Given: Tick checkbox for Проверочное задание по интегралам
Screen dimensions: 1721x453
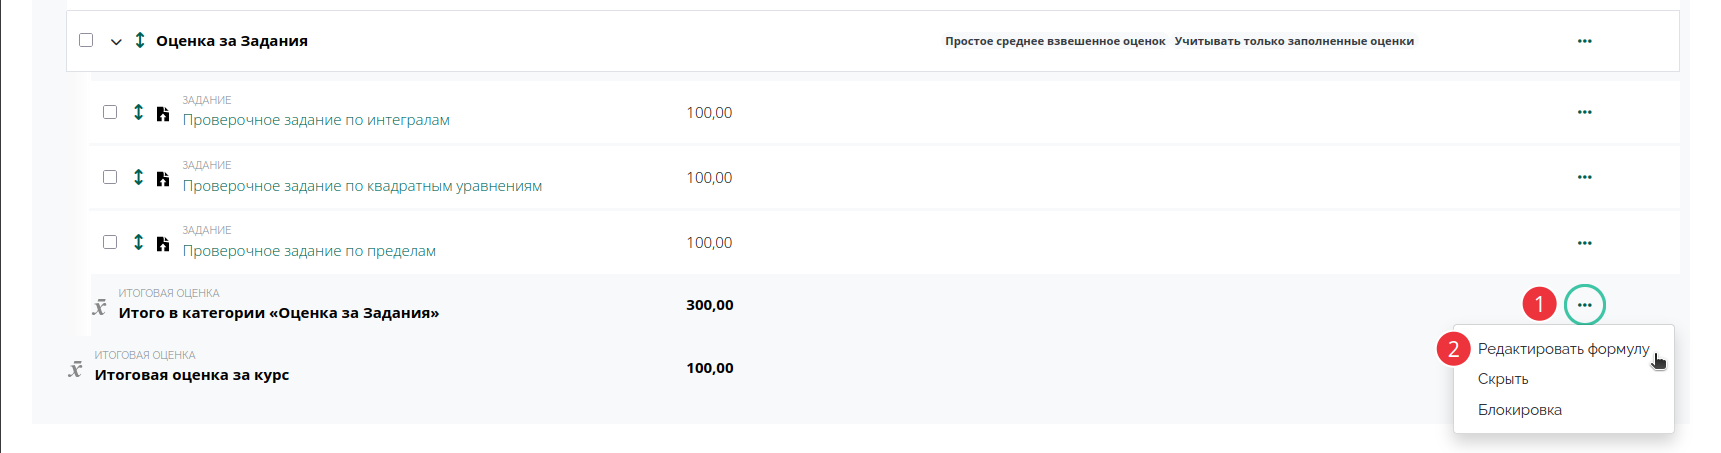Looking at the screenshot, I should point(110,112).
